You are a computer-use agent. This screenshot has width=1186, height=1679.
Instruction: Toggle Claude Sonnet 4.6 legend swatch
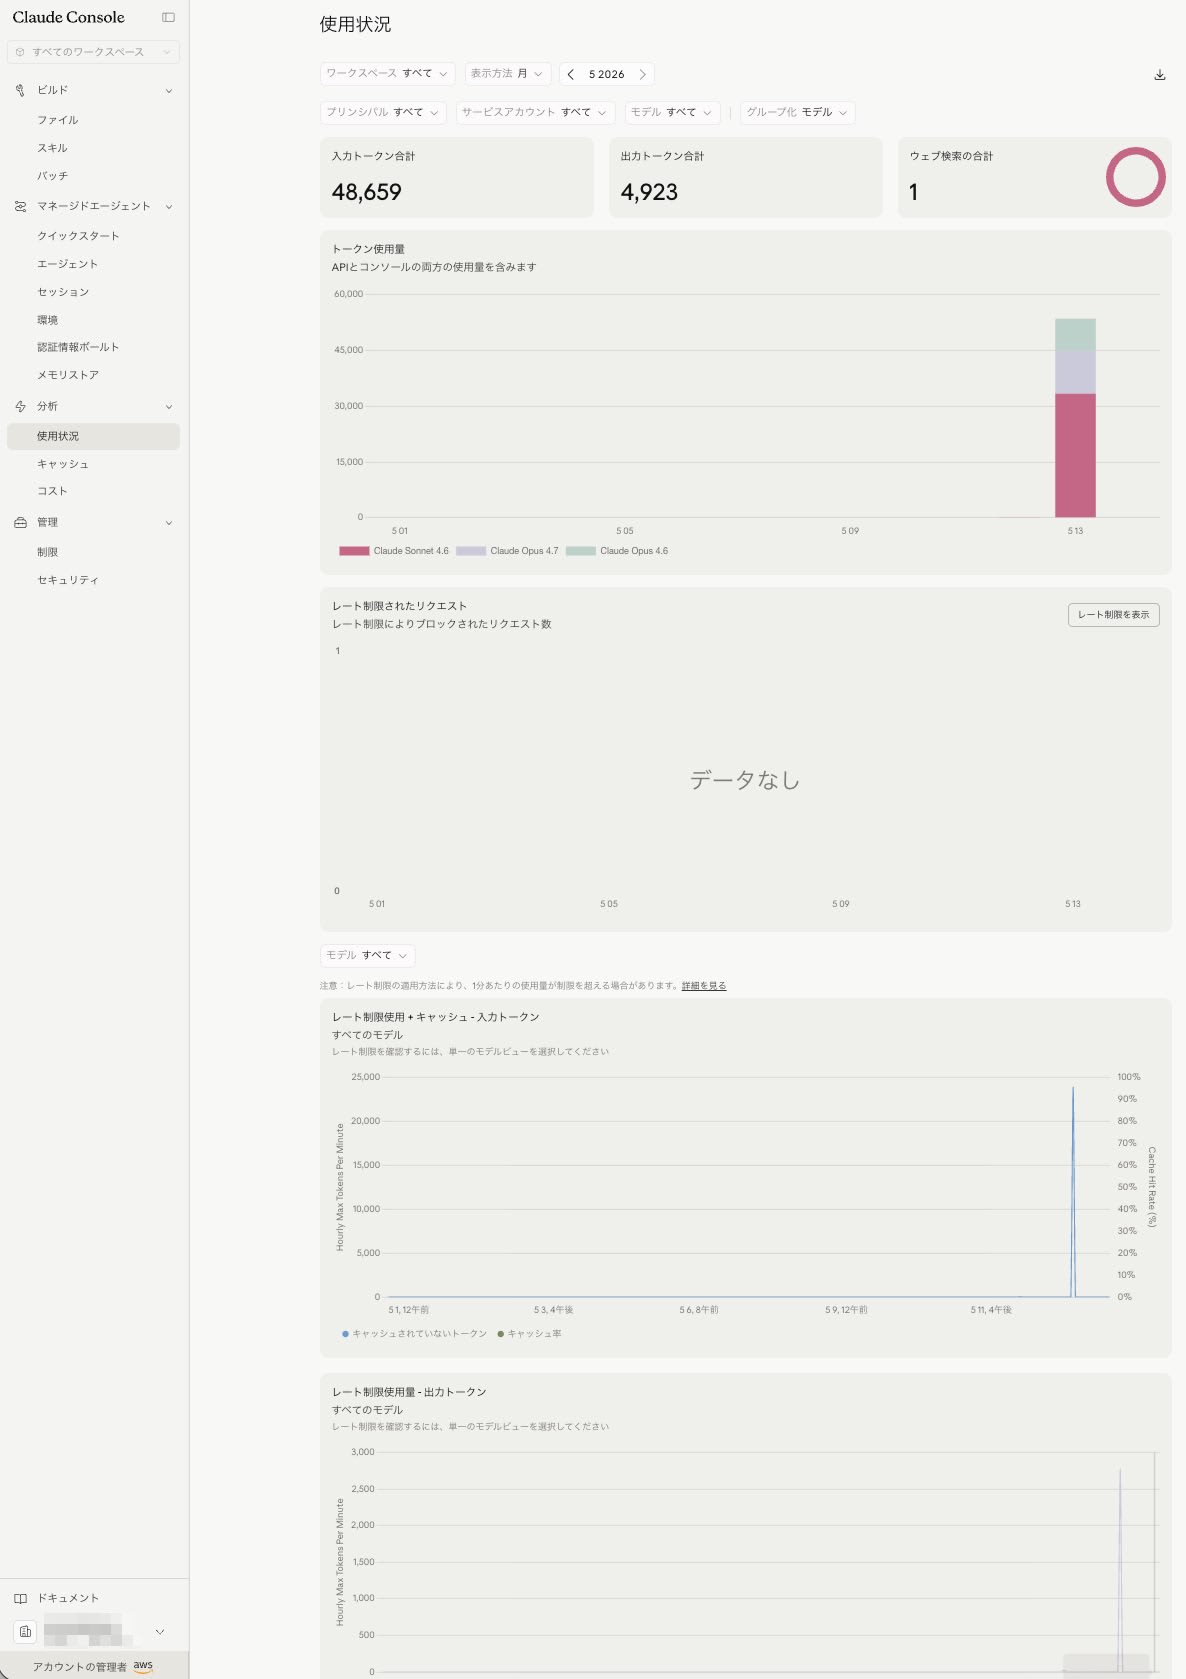[x=354, y=551]
